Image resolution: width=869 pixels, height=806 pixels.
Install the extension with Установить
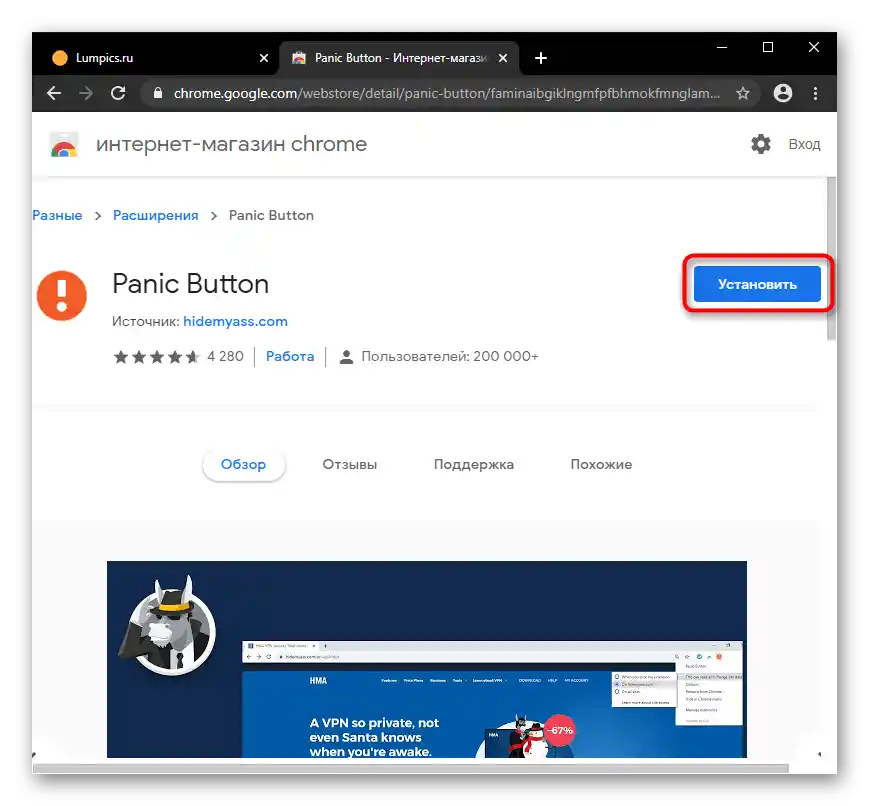757,284
